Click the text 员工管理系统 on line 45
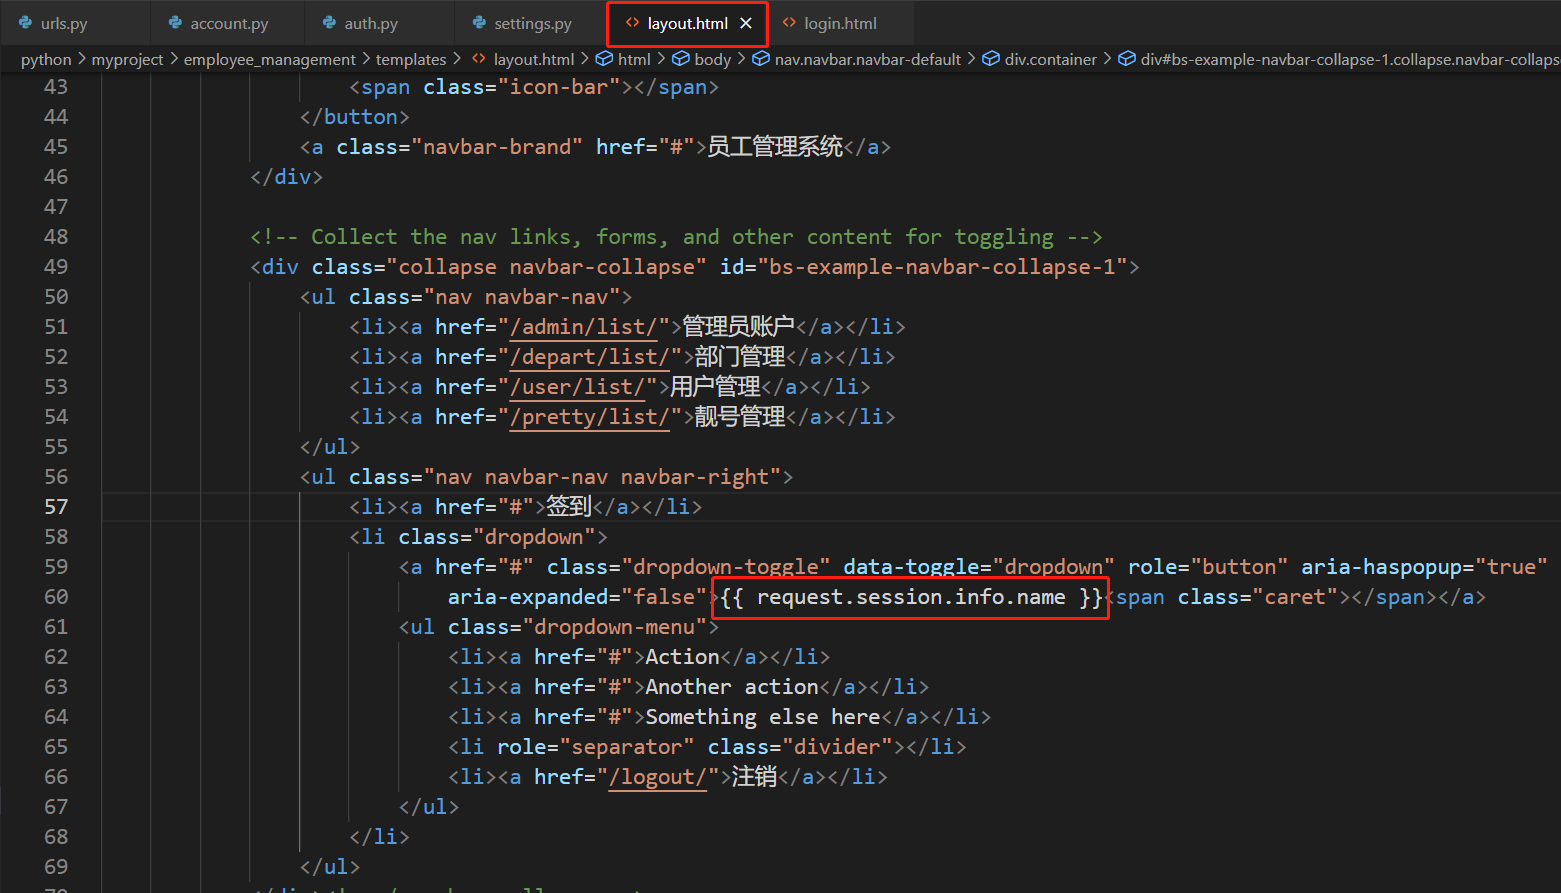This screenshot has height=893, width=1561. coord(775,147)
